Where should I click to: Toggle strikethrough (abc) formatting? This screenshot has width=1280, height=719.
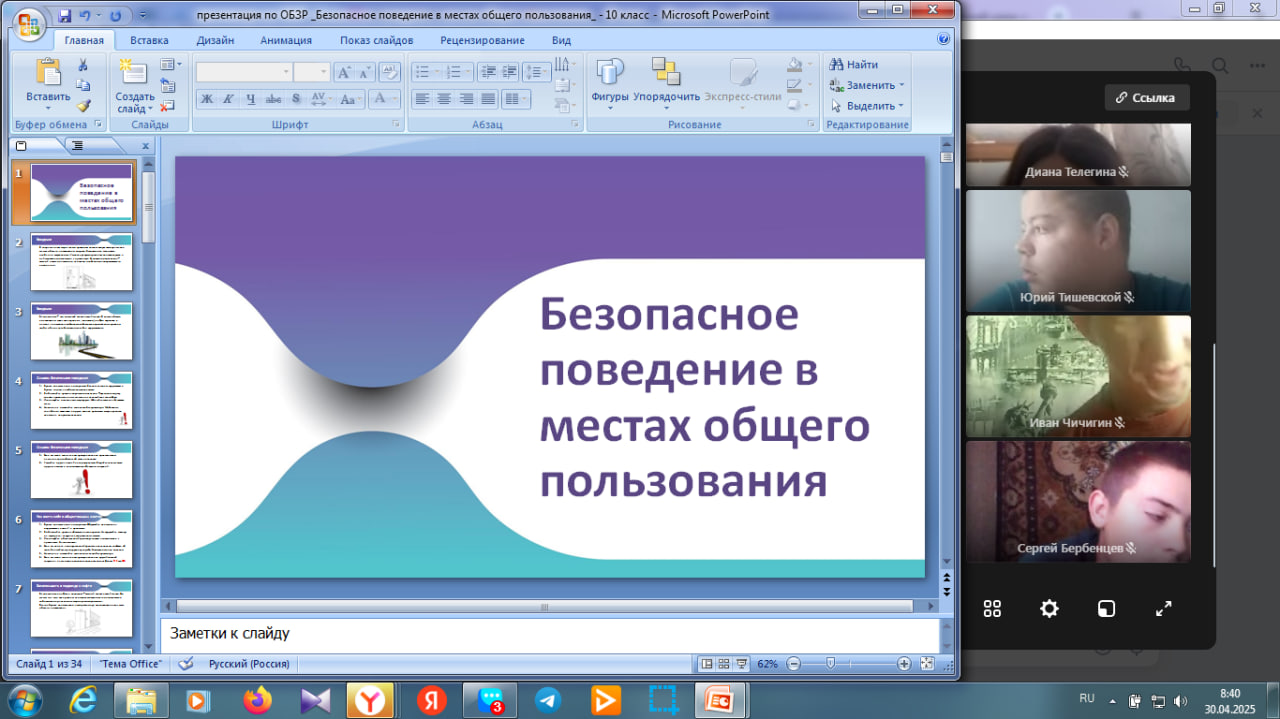(273, 99)
